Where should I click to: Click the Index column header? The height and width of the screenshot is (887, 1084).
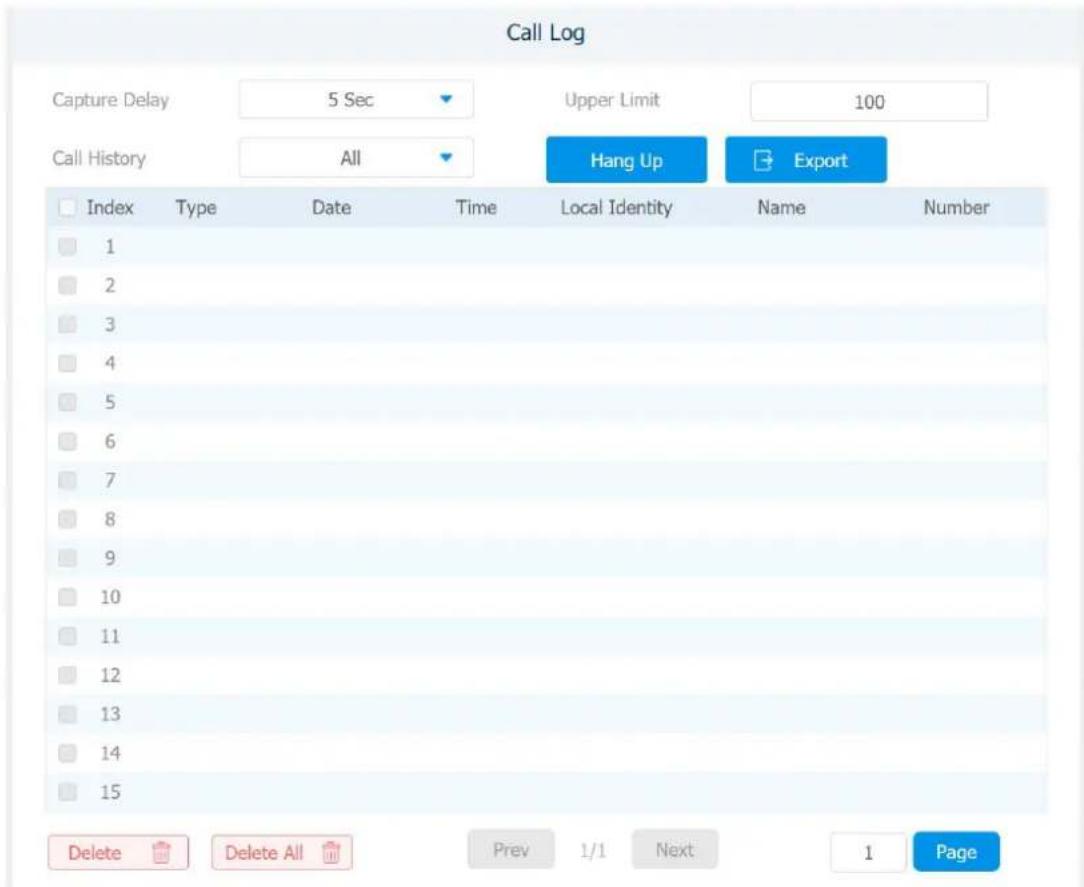point(110,207)
